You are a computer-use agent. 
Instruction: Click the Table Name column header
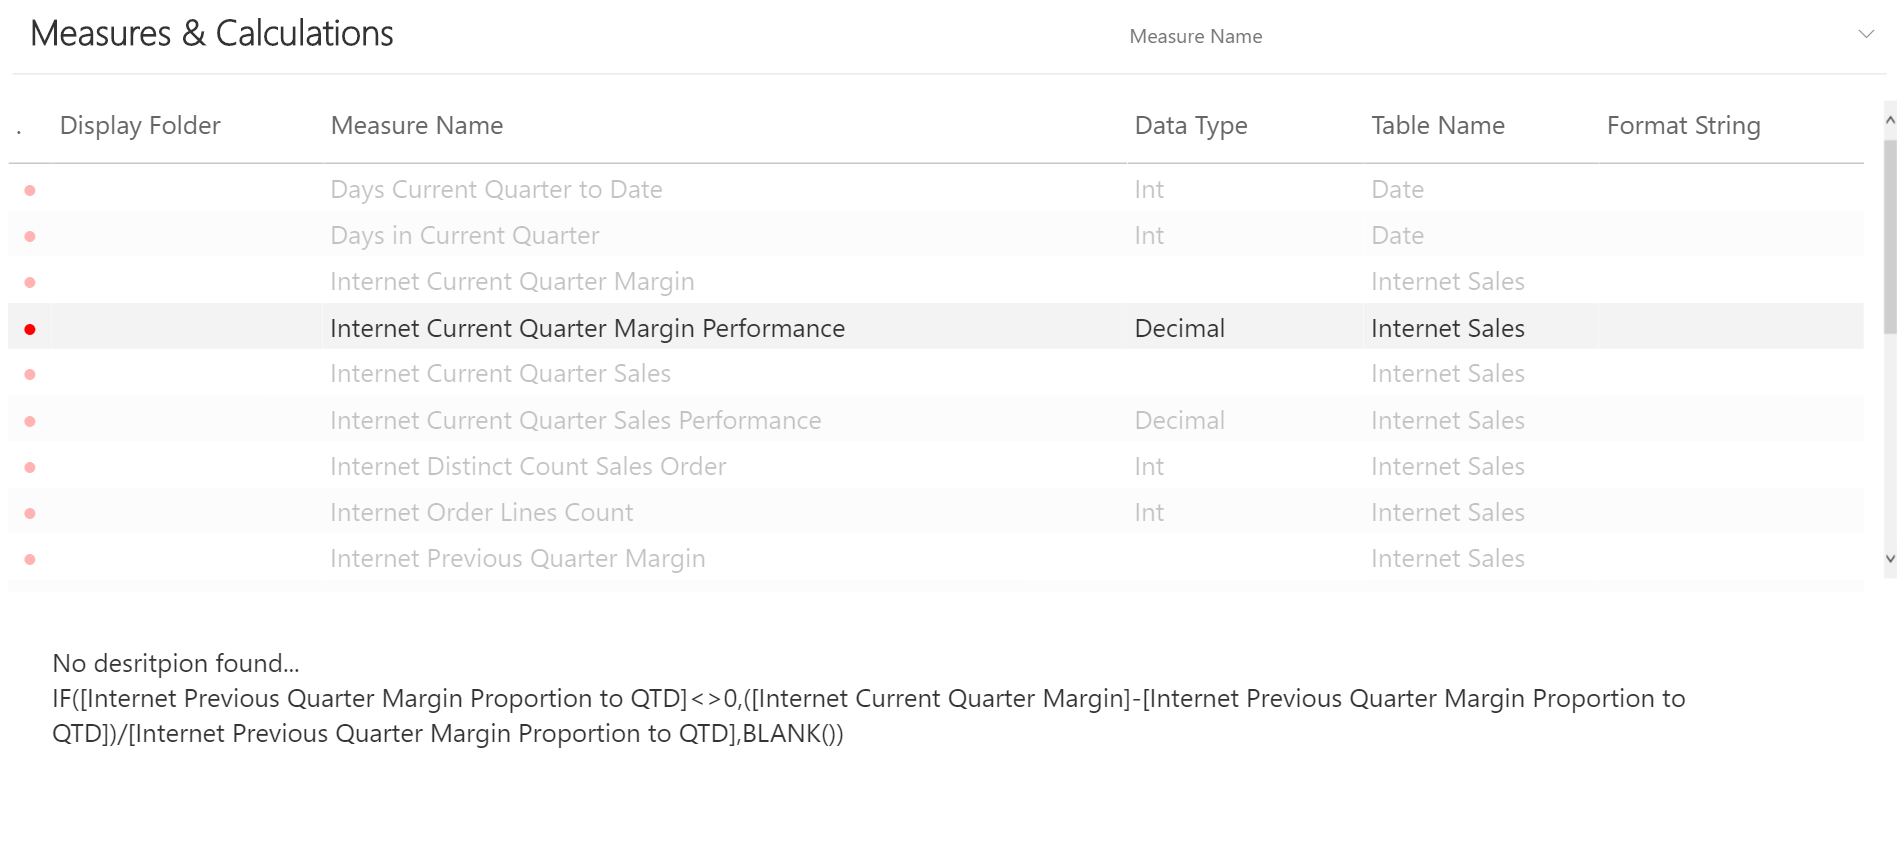1437,125
